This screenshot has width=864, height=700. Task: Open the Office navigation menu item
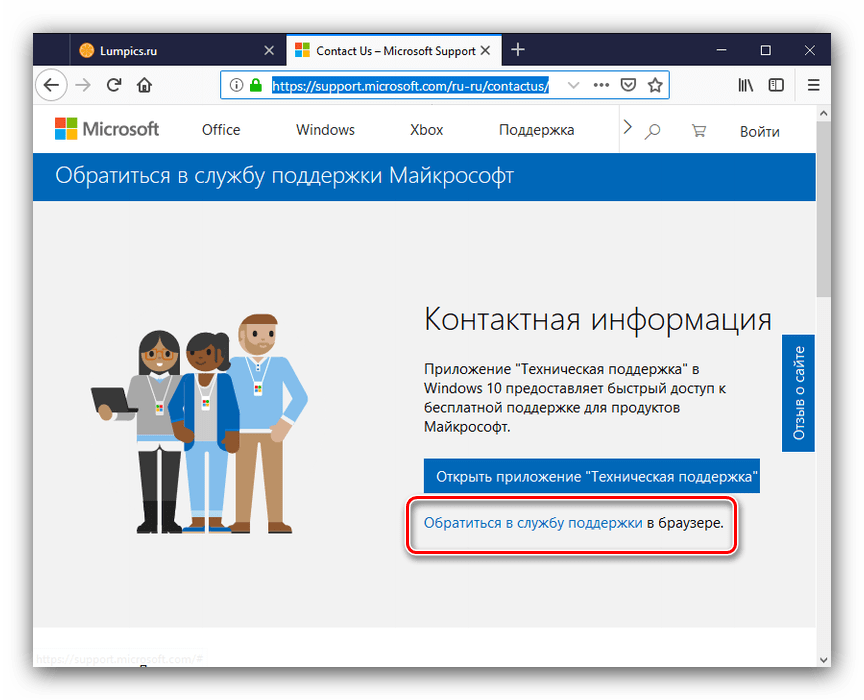221,130
